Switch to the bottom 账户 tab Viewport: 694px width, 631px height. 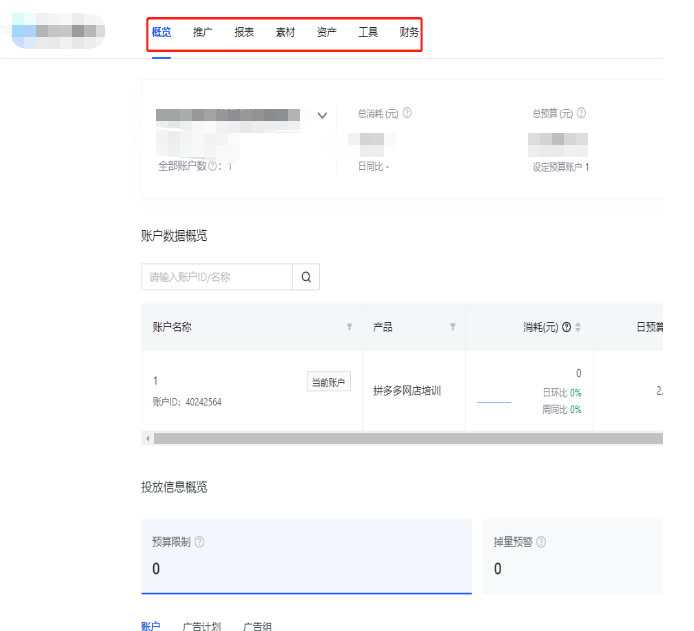(x=150, y=626)
